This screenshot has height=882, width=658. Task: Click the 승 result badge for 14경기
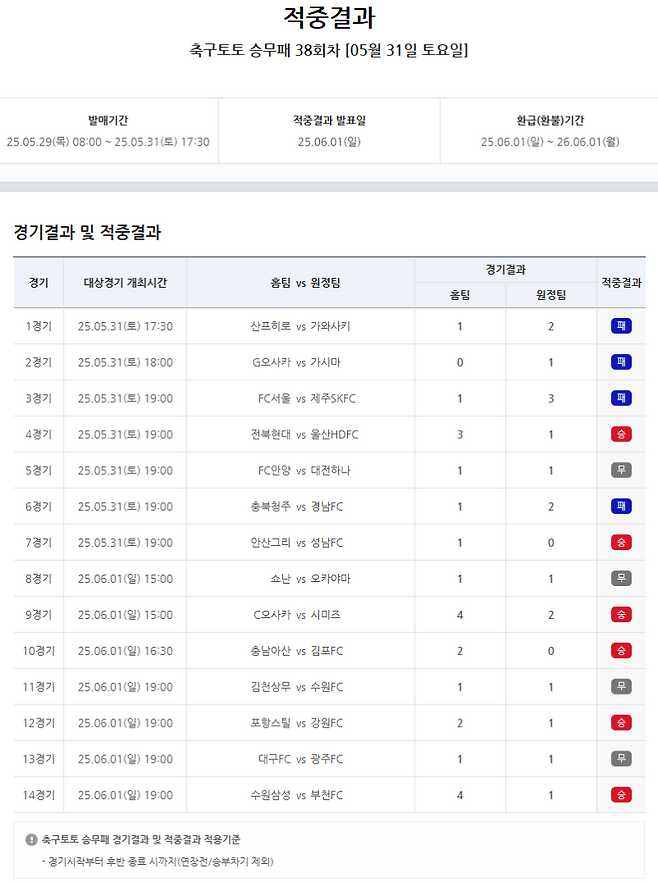[621, 794]
